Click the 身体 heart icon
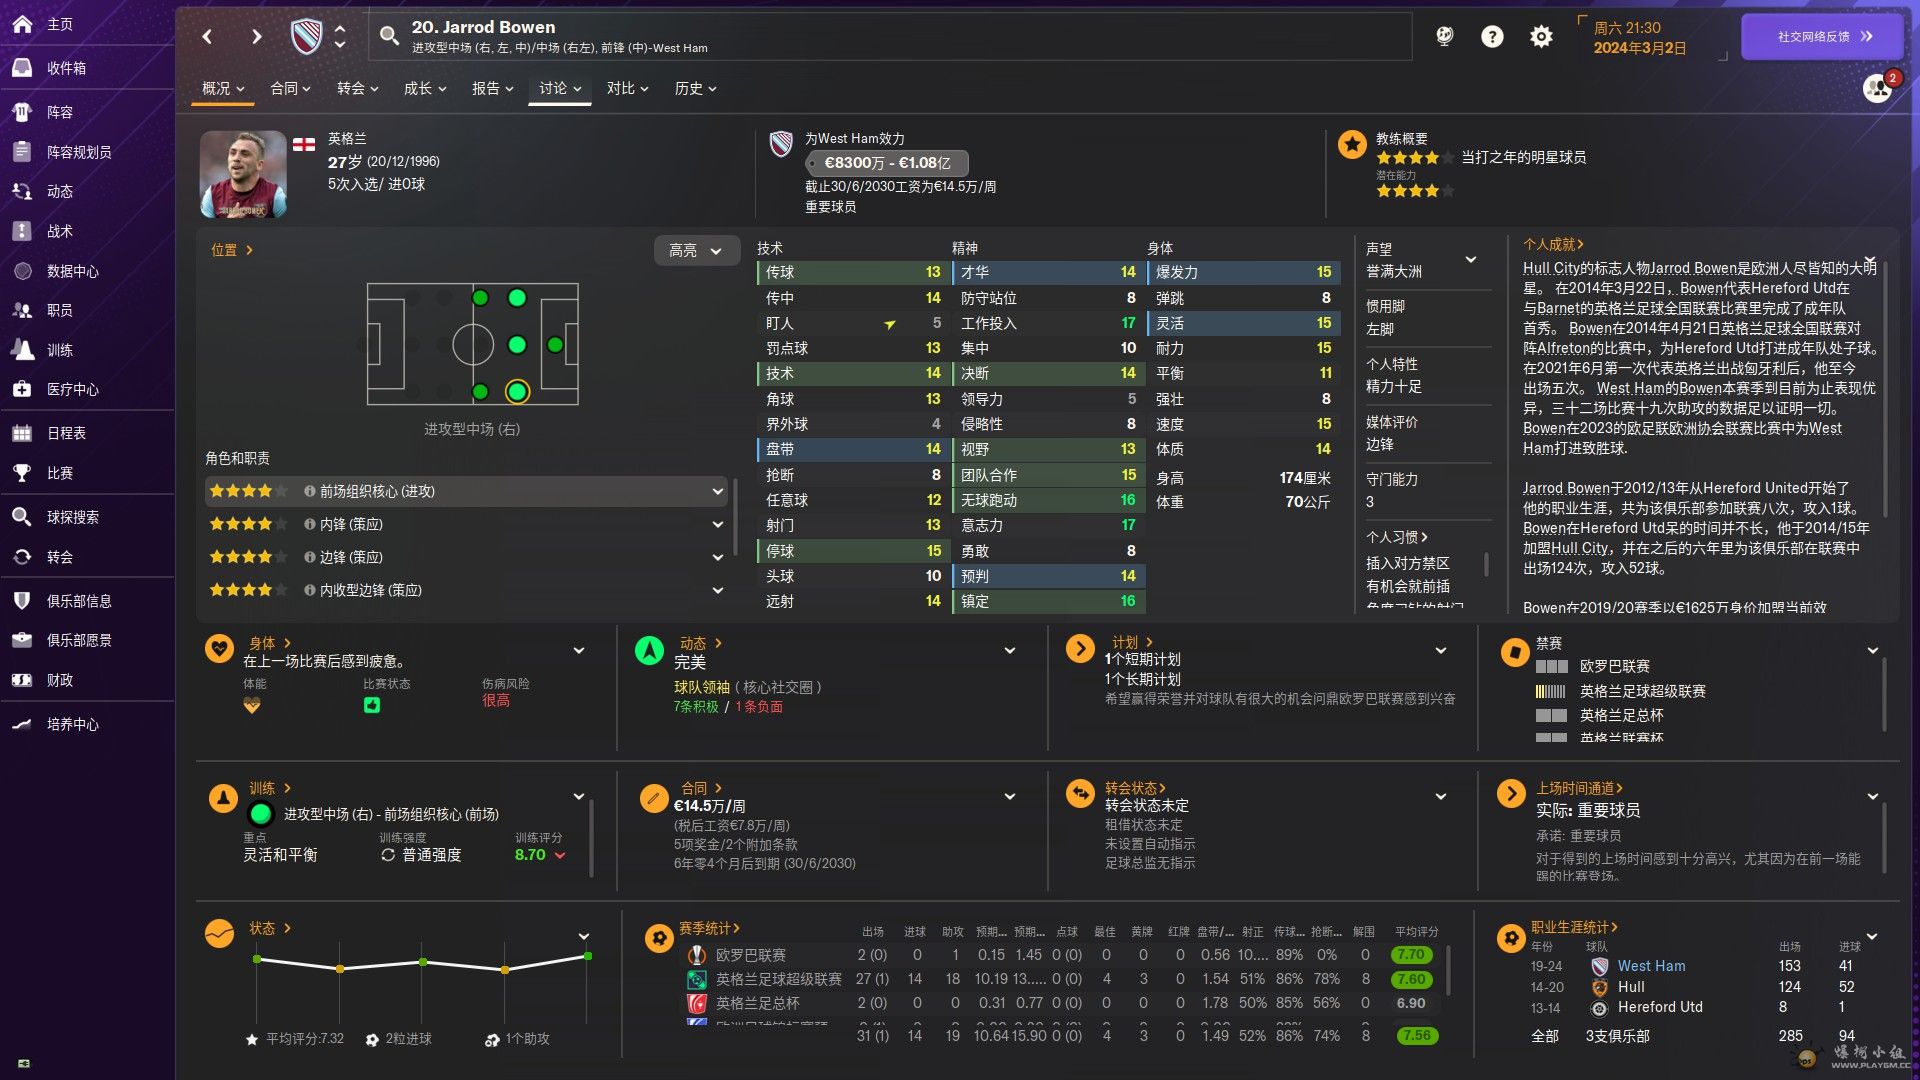This screenshot has width=1920, height=1080. point(219,649)
